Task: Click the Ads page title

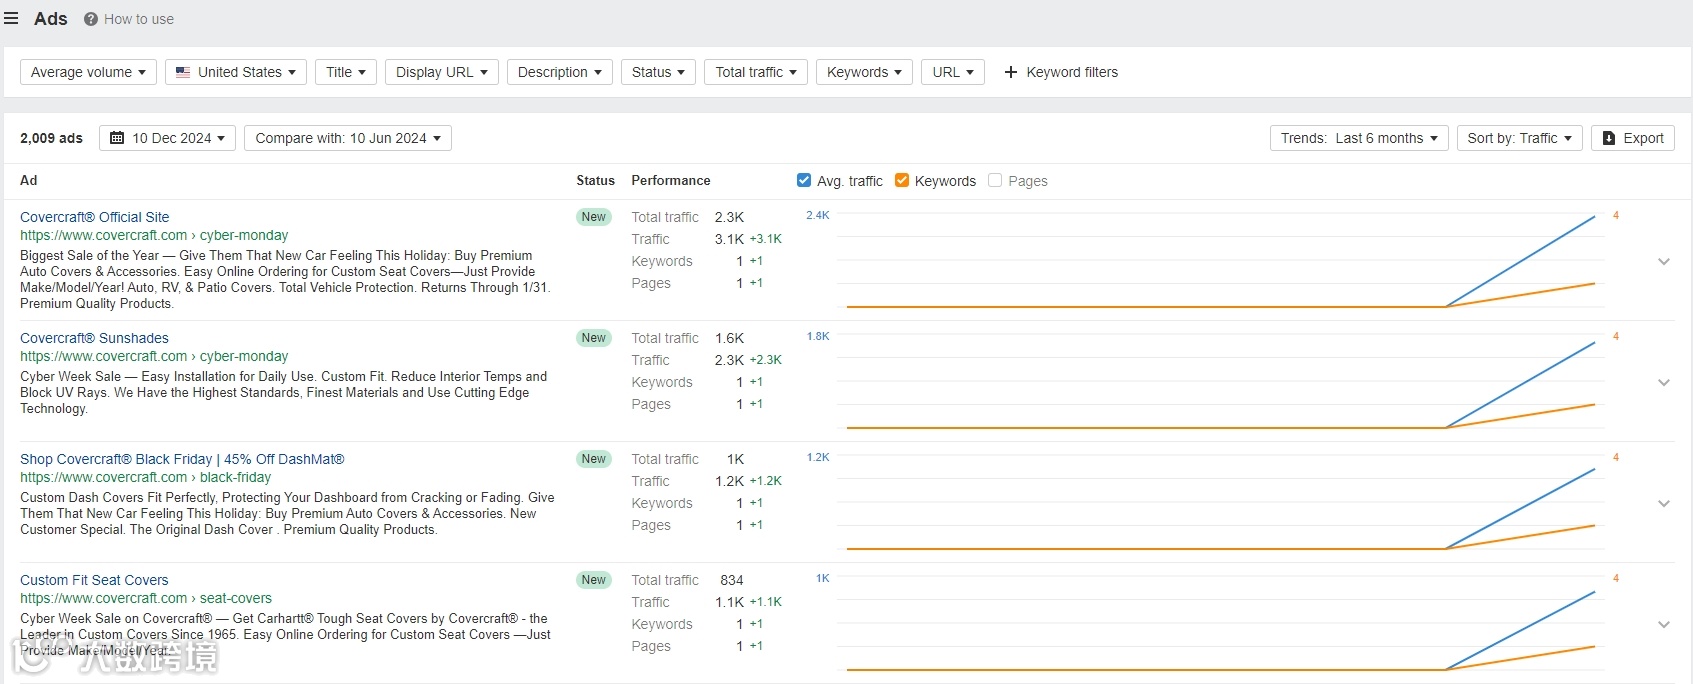Action: coord(51,19)
